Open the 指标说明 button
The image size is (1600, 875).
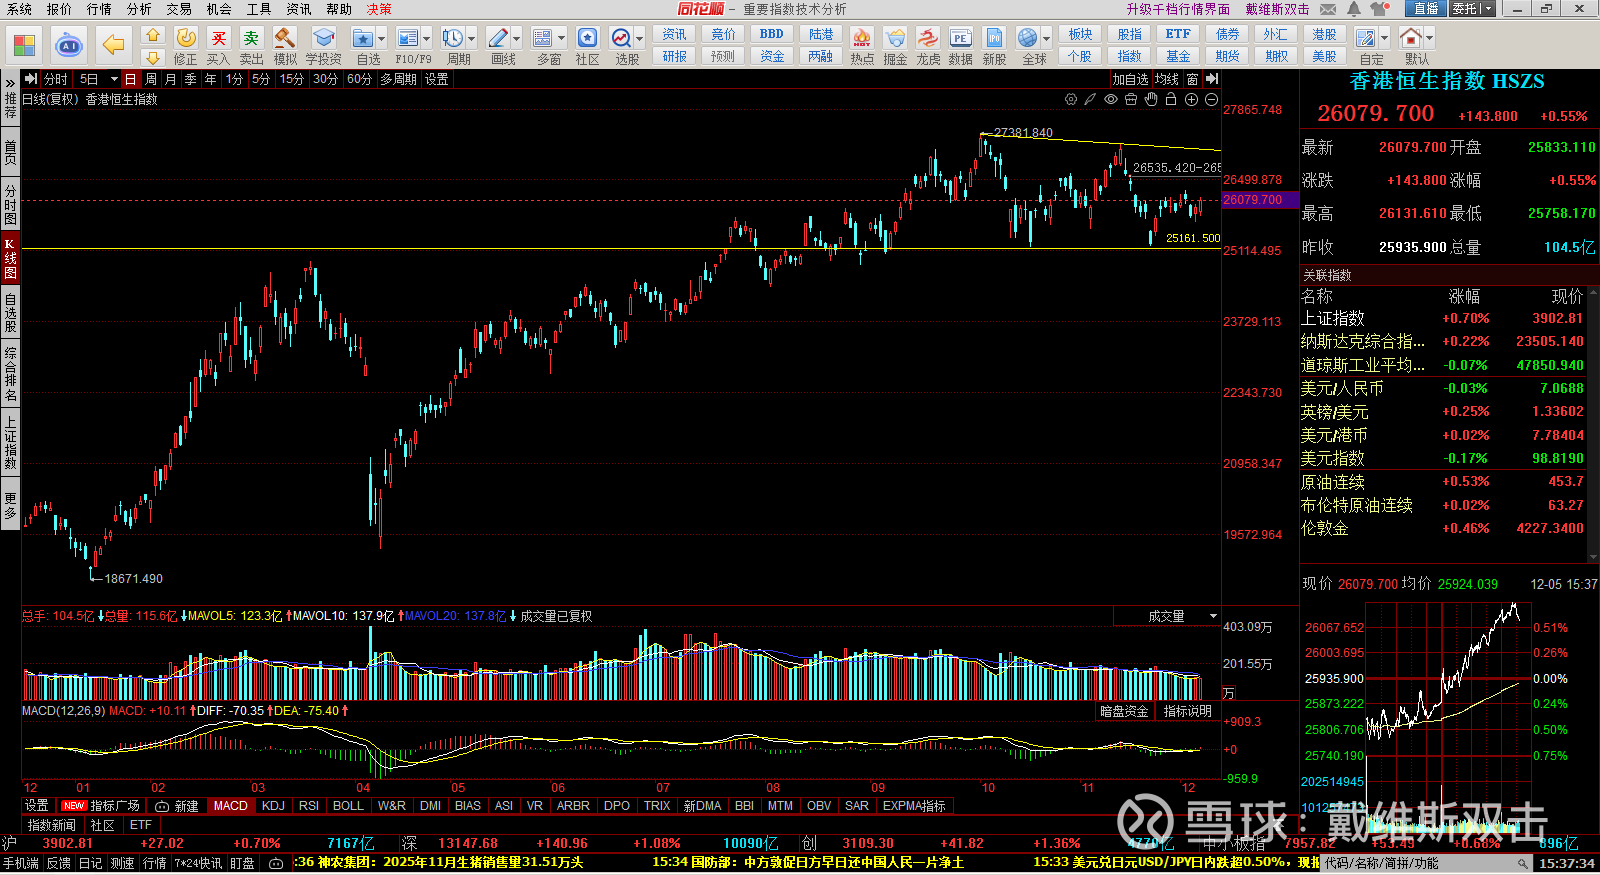(x=1187, y=711)
